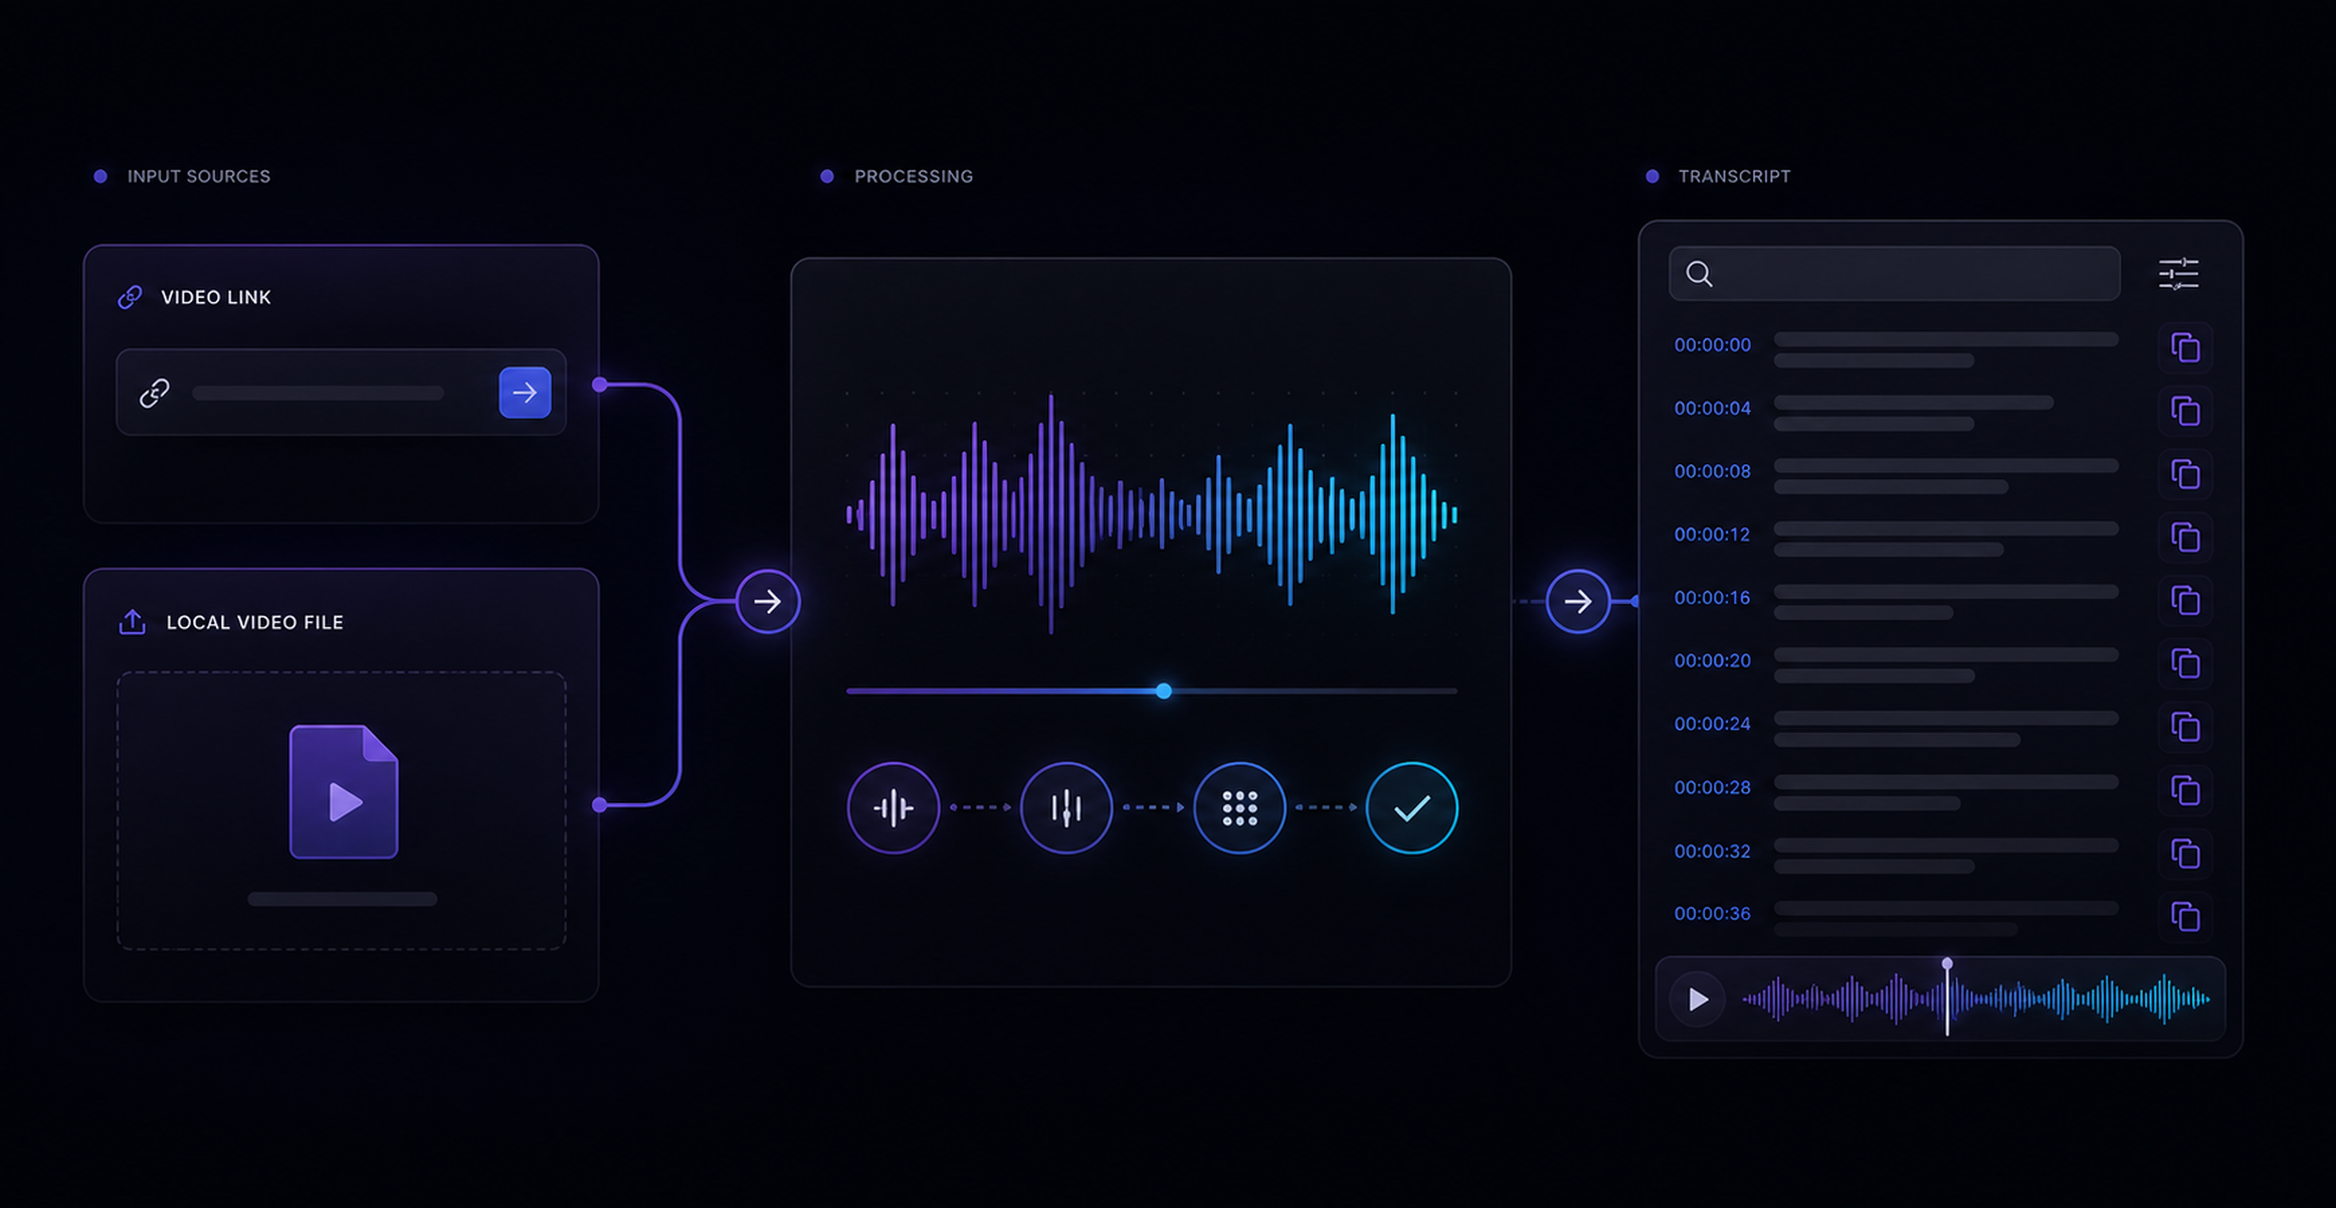The height and width of the screenshot is (1208, 2336).
Task: Jump to timestamp 00:00:08
Action: 1713,471
